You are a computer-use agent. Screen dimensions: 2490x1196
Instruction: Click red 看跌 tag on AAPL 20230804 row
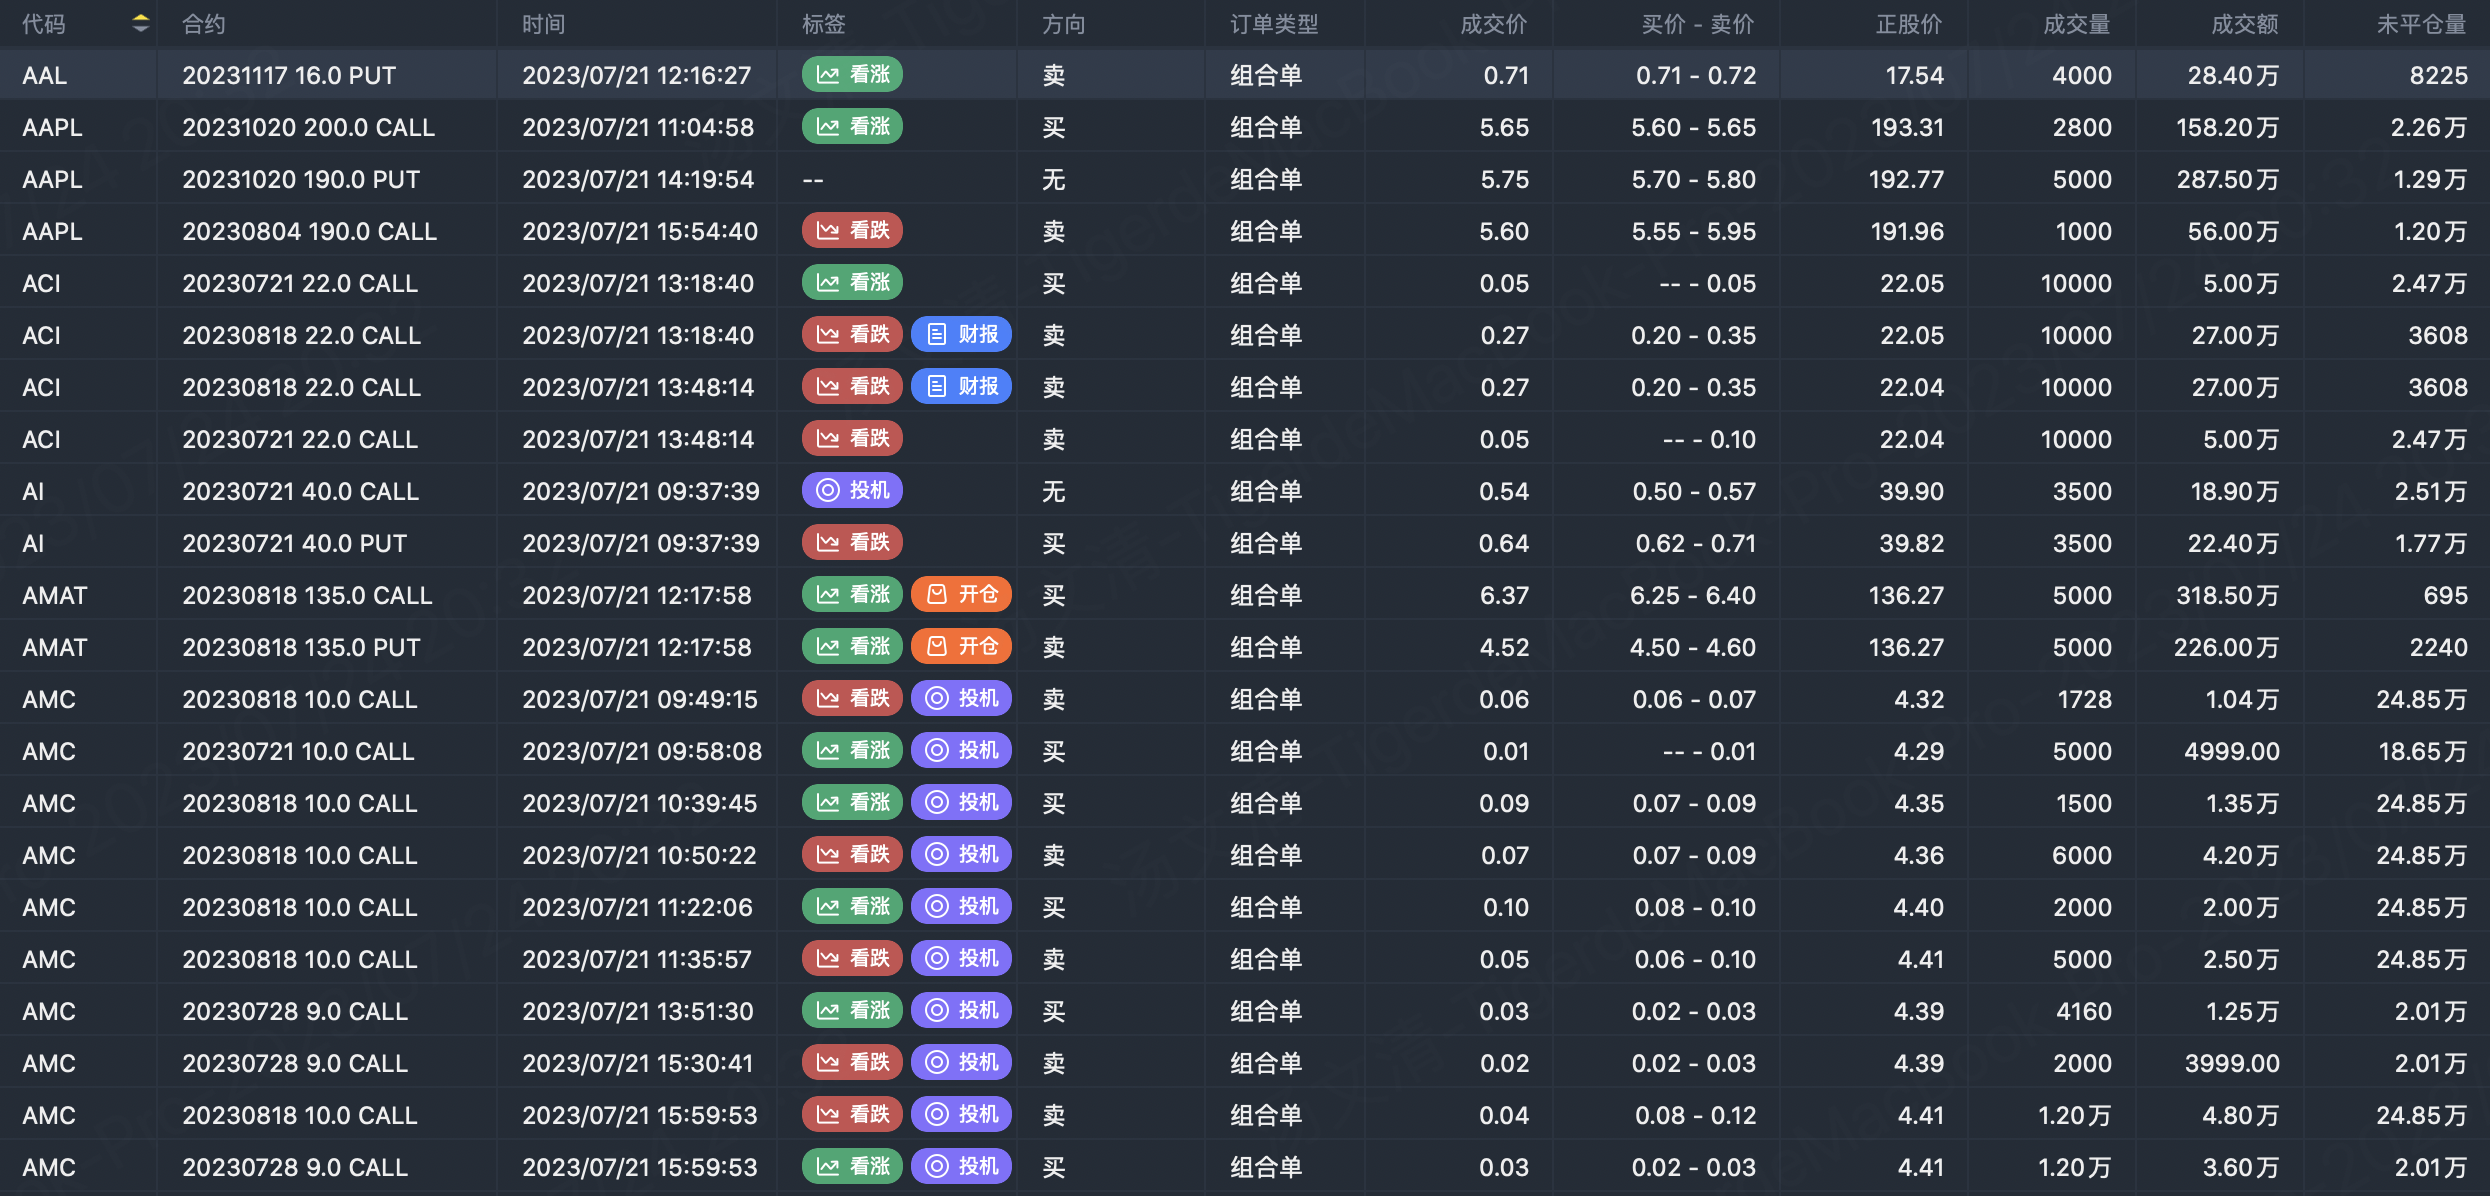[x=852, y=231]
